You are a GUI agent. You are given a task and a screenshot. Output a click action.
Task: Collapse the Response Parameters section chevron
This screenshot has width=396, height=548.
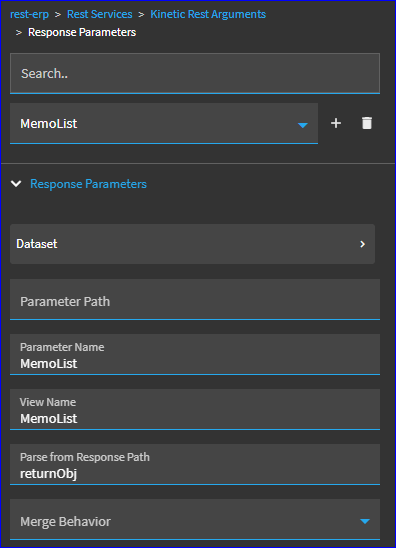click(16, 184)
